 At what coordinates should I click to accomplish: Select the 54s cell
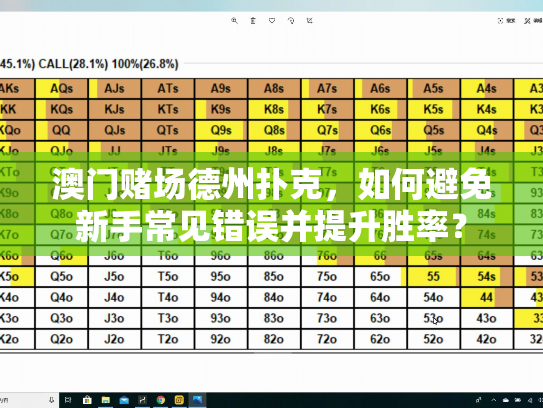pos(487,277)
